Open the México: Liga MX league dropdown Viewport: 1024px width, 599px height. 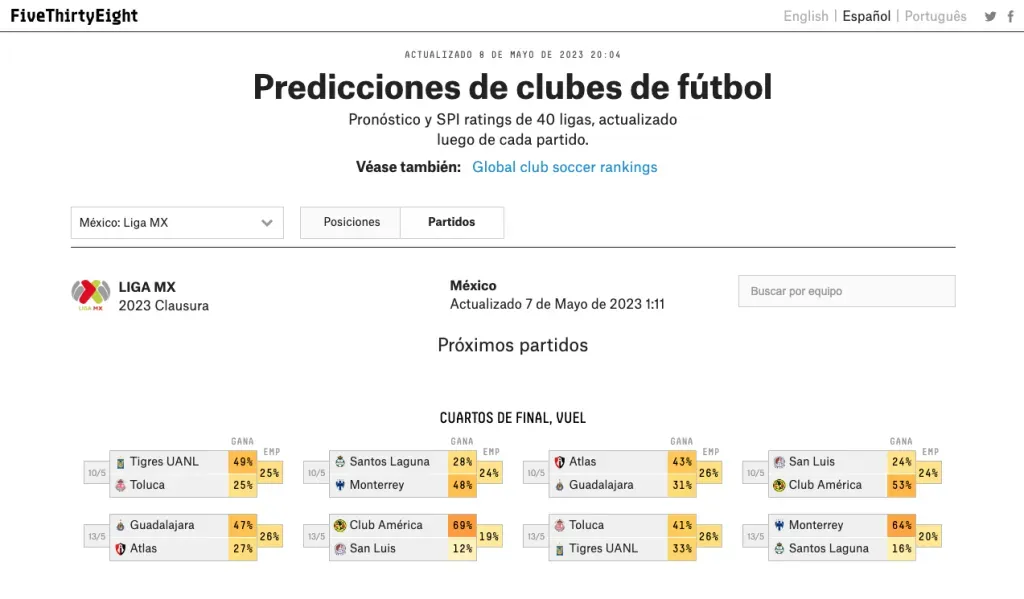coord(177,223)
